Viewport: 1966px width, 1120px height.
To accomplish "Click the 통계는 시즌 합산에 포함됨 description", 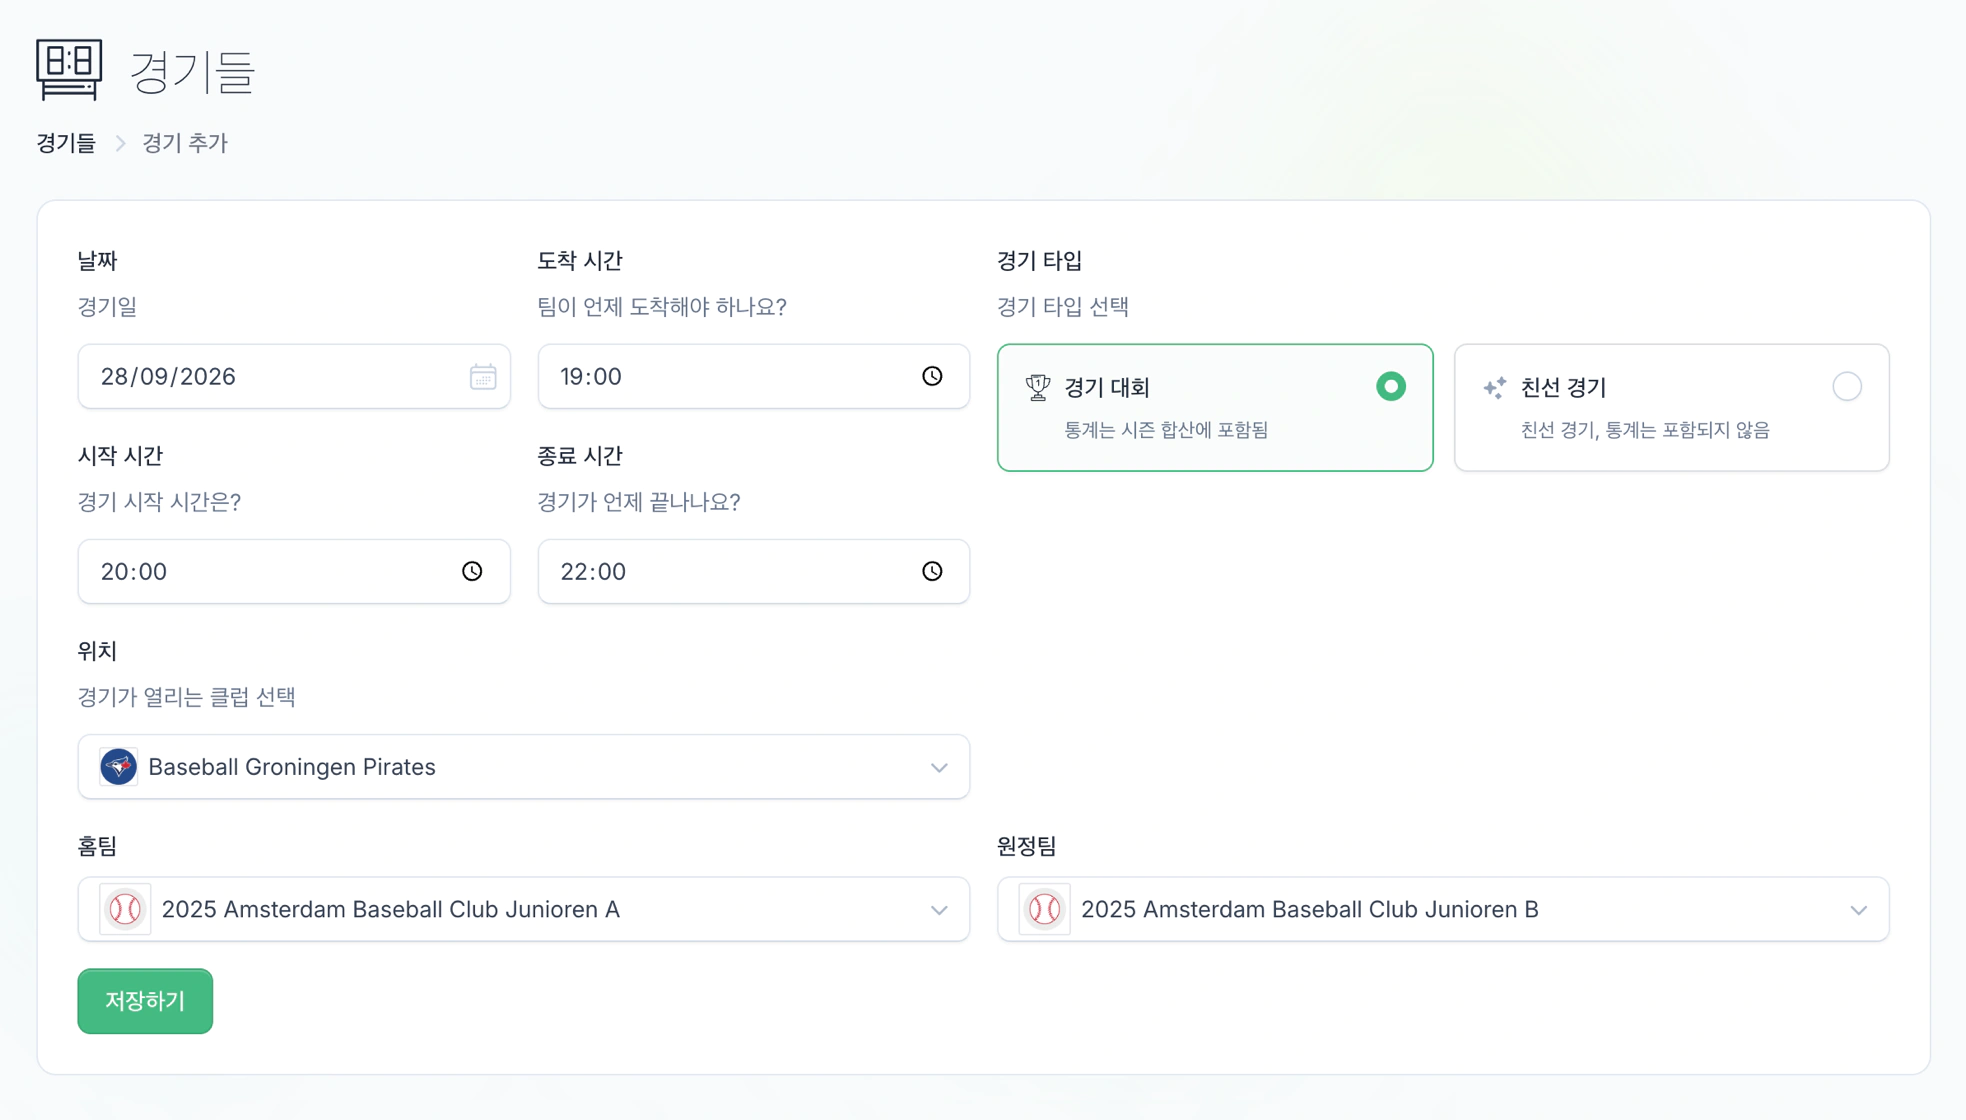I will tap(1166, 430).
